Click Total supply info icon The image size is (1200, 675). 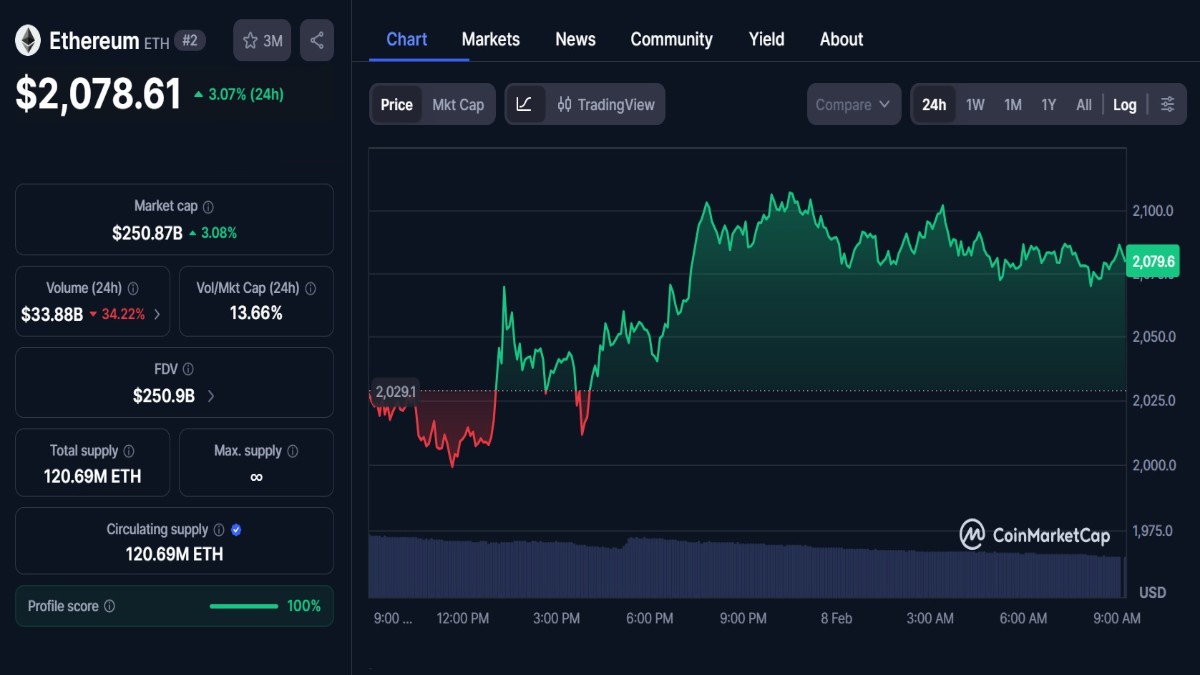click(129, 451)
